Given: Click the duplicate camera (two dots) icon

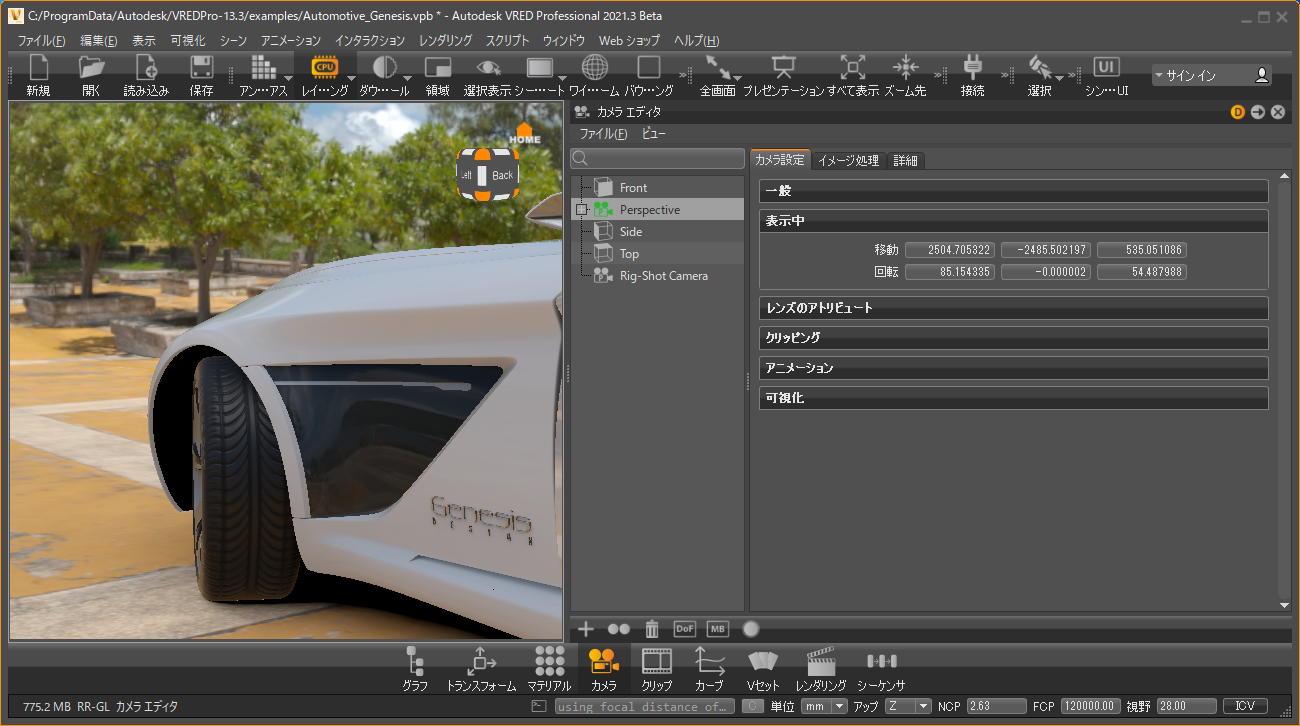Looking at the screenshot, I should (x=619, y=629).
